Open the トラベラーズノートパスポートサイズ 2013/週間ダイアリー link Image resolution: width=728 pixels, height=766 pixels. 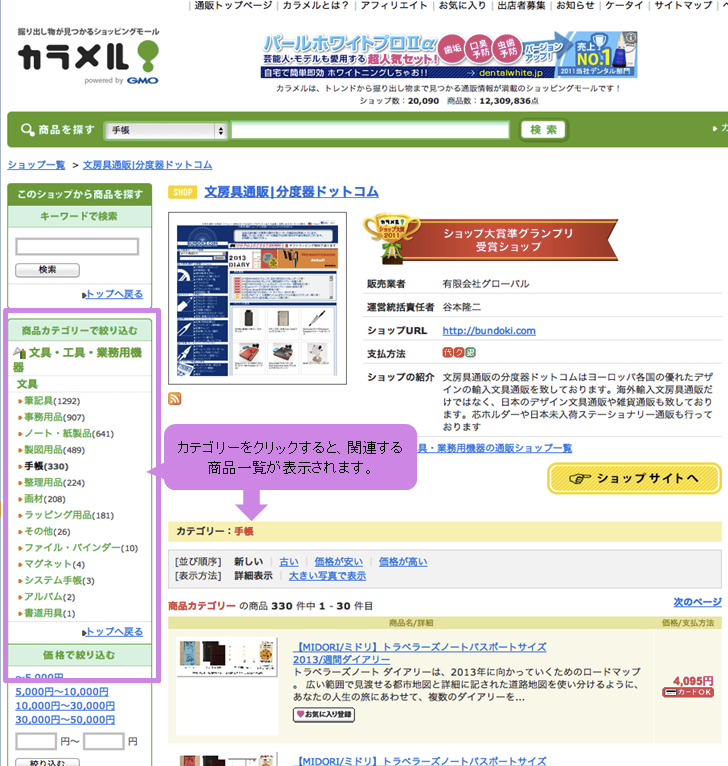[x=420, y=653]
